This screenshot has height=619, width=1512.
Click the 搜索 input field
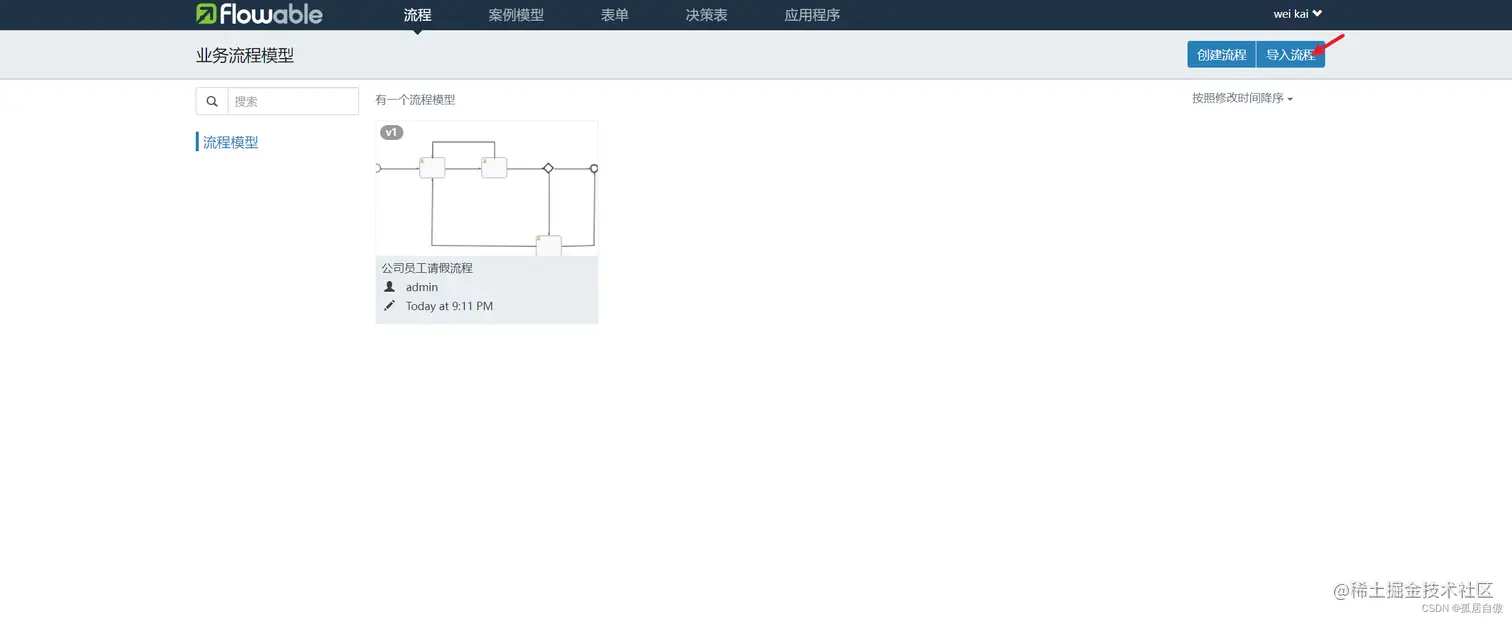293,101
